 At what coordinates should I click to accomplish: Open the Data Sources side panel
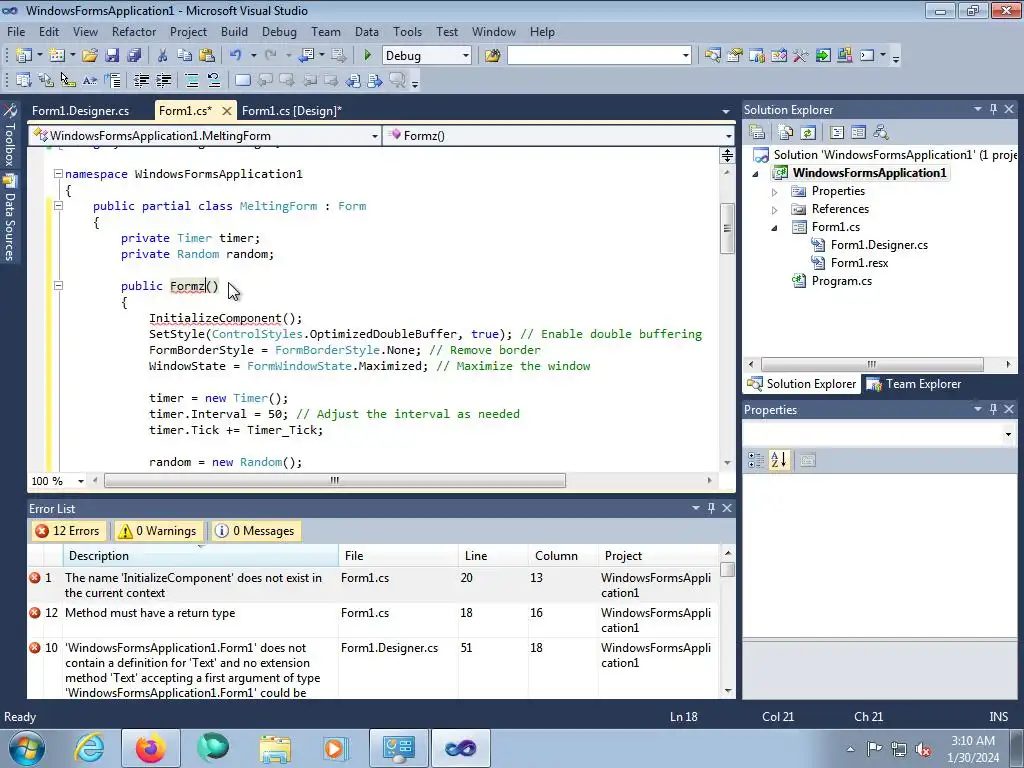(9, 219)
